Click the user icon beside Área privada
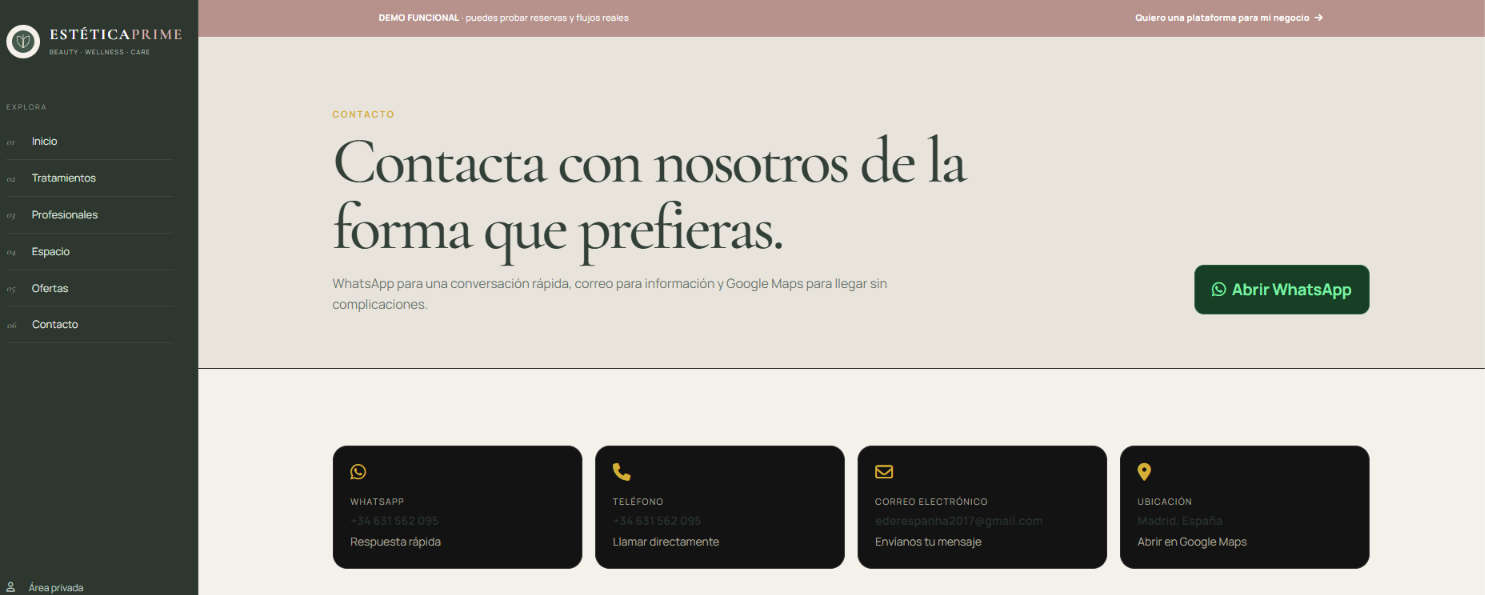Image resolution: width=1485 pixels, height=595 pixels. click(11, 587)
